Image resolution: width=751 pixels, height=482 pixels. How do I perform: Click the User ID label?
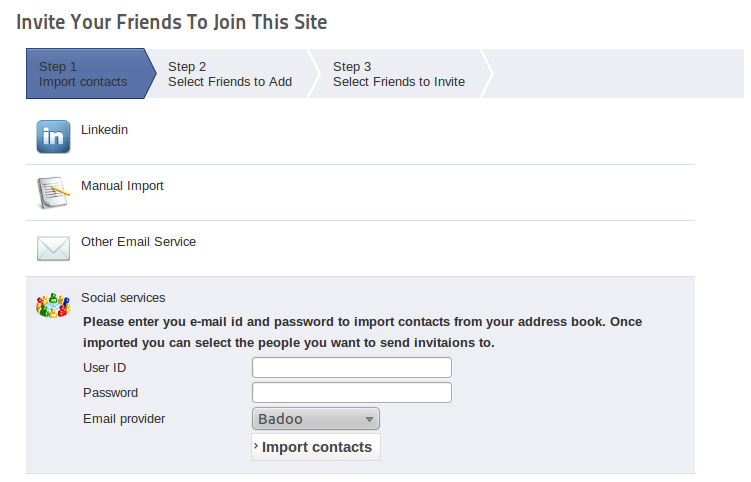tap(104, 368)
